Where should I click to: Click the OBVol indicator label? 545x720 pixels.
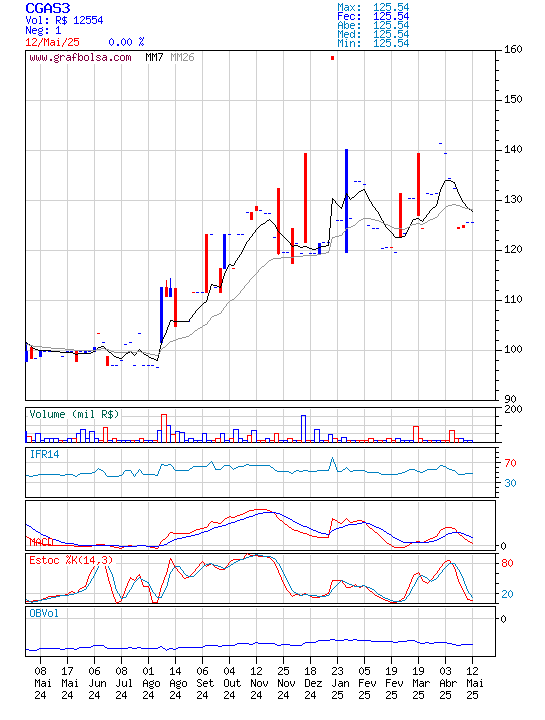click(x=44, y=613)
